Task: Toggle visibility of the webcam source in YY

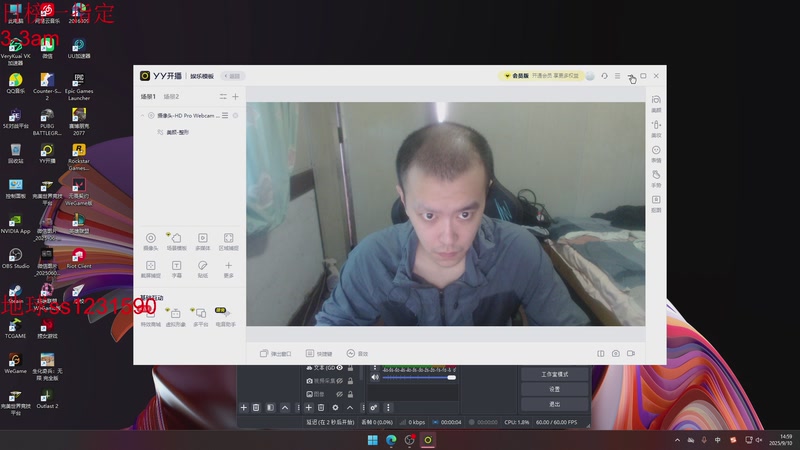Action: (235, 116)
